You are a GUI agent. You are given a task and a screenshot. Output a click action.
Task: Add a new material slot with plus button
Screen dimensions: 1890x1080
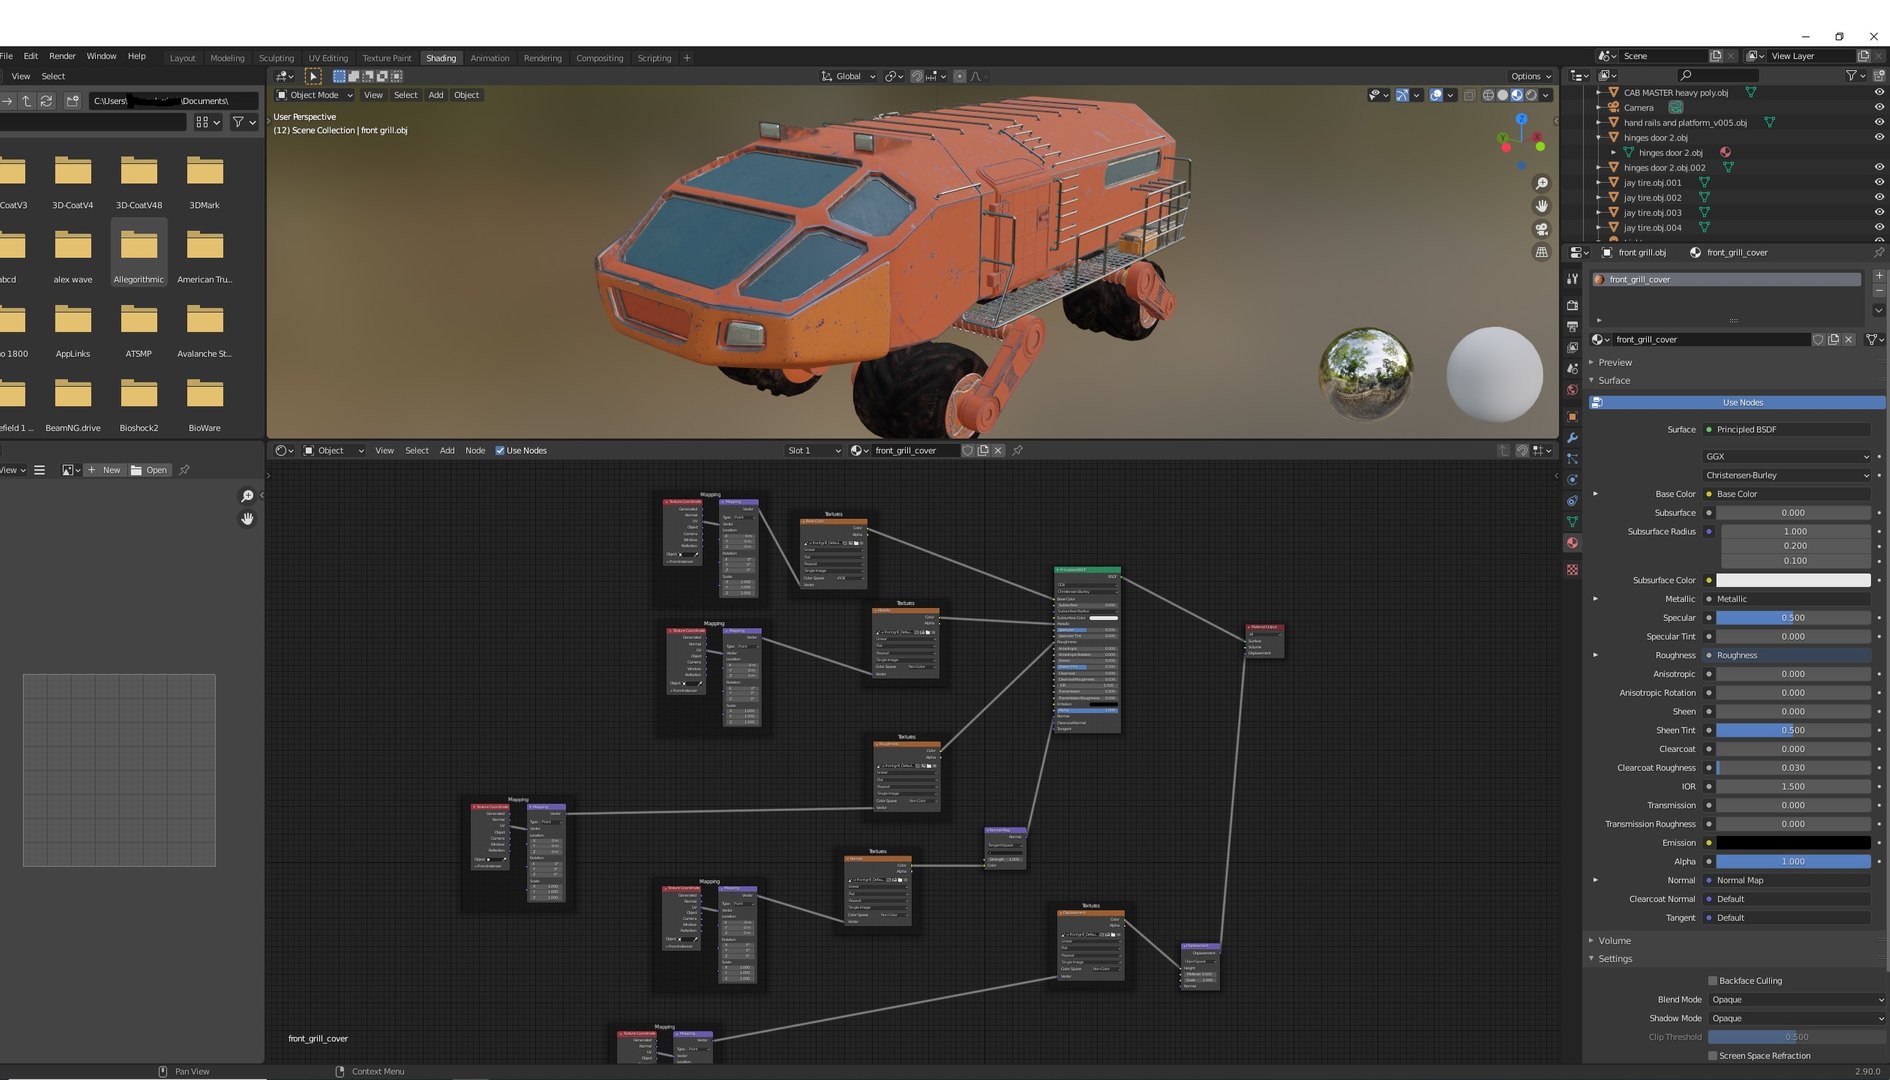[x=1879, y=275]
